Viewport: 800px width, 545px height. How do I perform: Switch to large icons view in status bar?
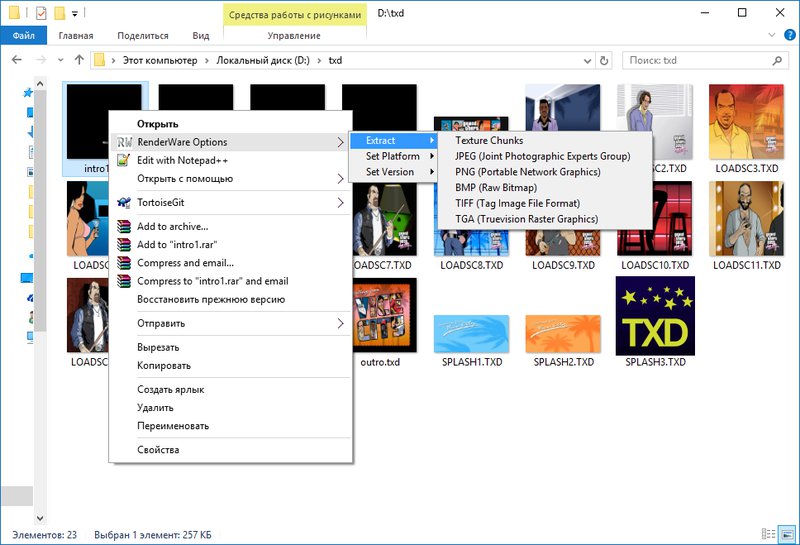[788, 534]
